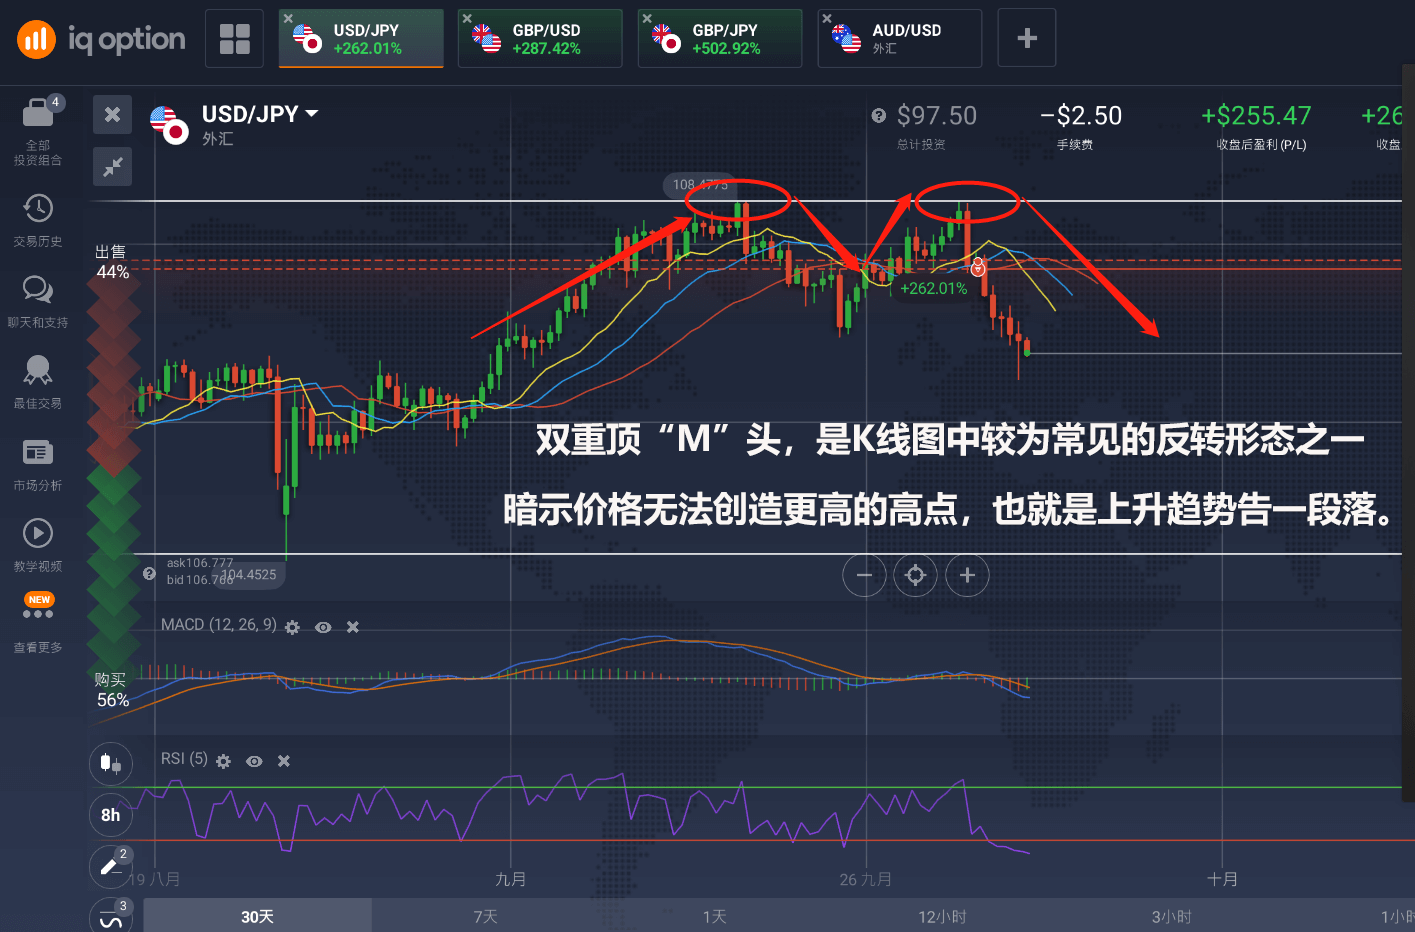Click the 26 九月 date label
The height and width of the screenshot is (932, 1415).
[866, 879]
